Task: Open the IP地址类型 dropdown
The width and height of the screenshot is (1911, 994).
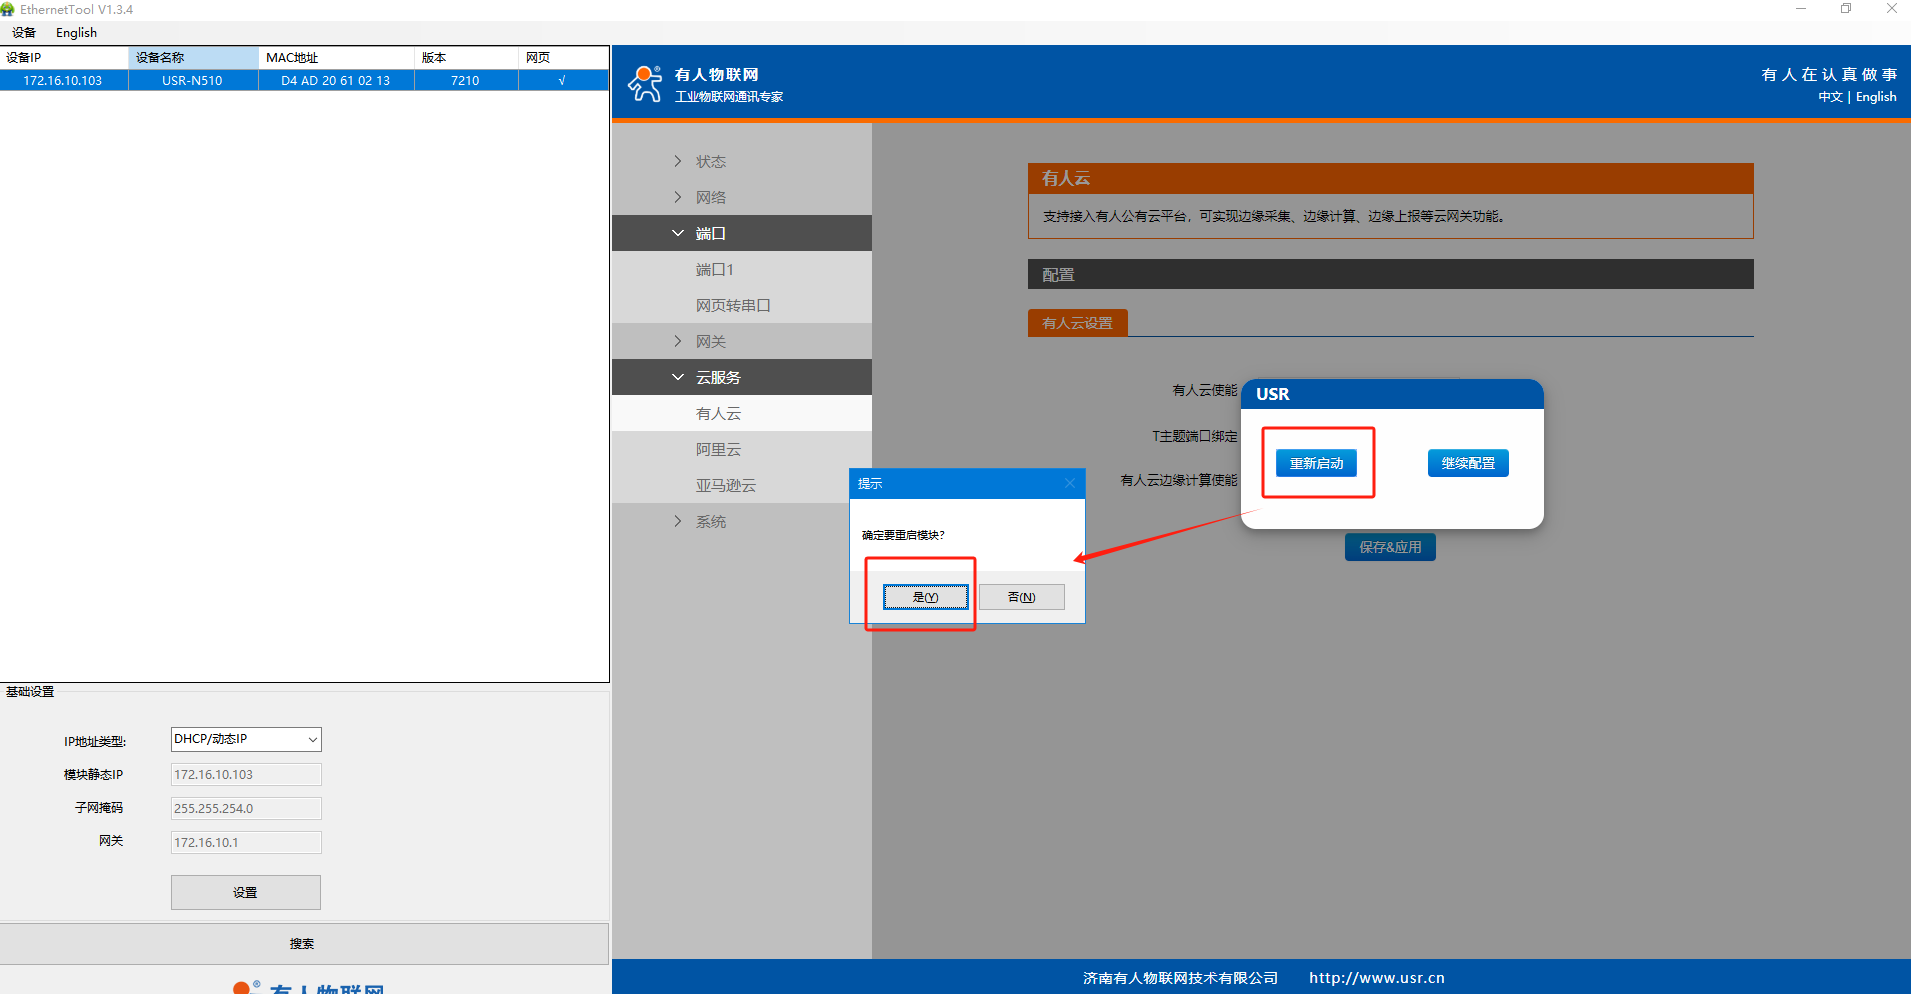Action: coord(246,739)
